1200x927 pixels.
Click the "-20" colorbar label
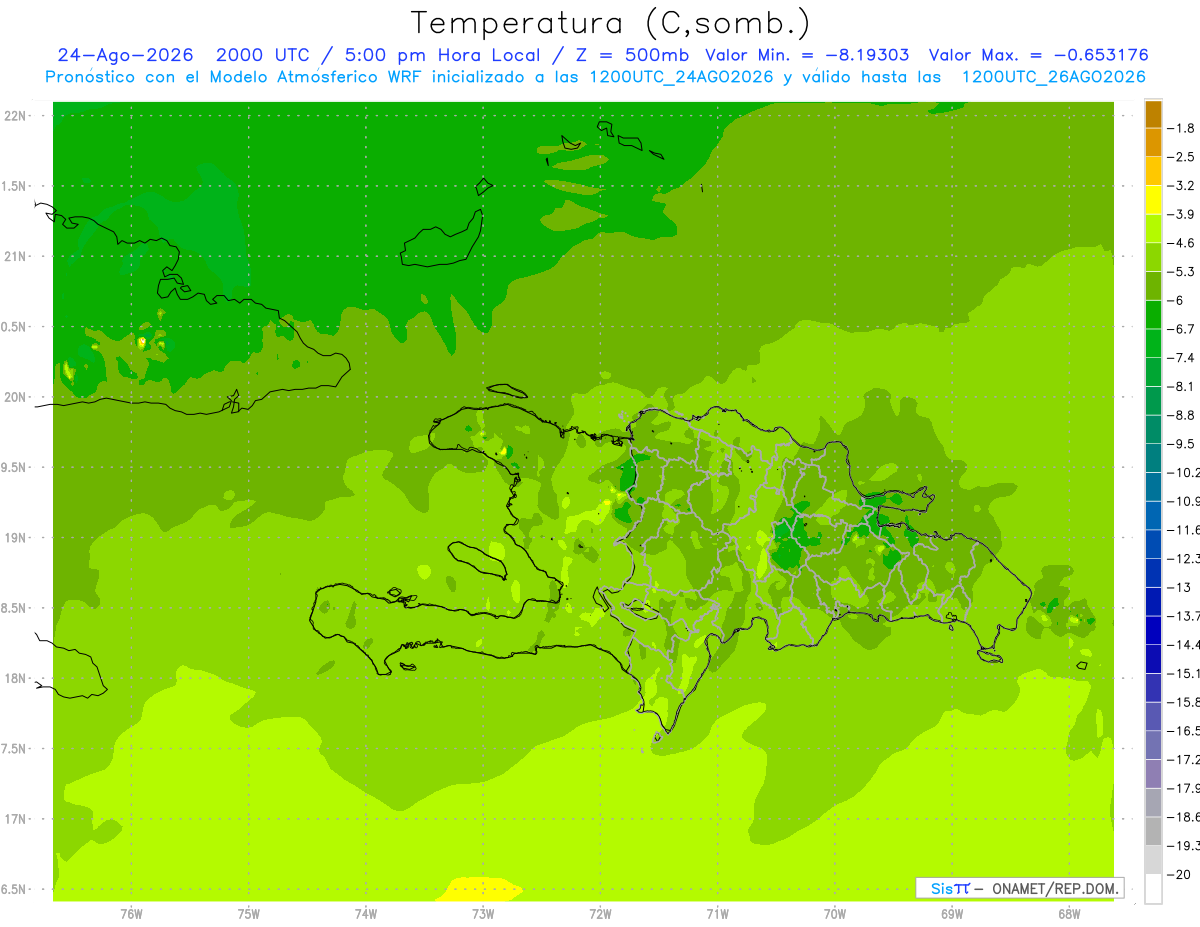[x=1180, y=874]
